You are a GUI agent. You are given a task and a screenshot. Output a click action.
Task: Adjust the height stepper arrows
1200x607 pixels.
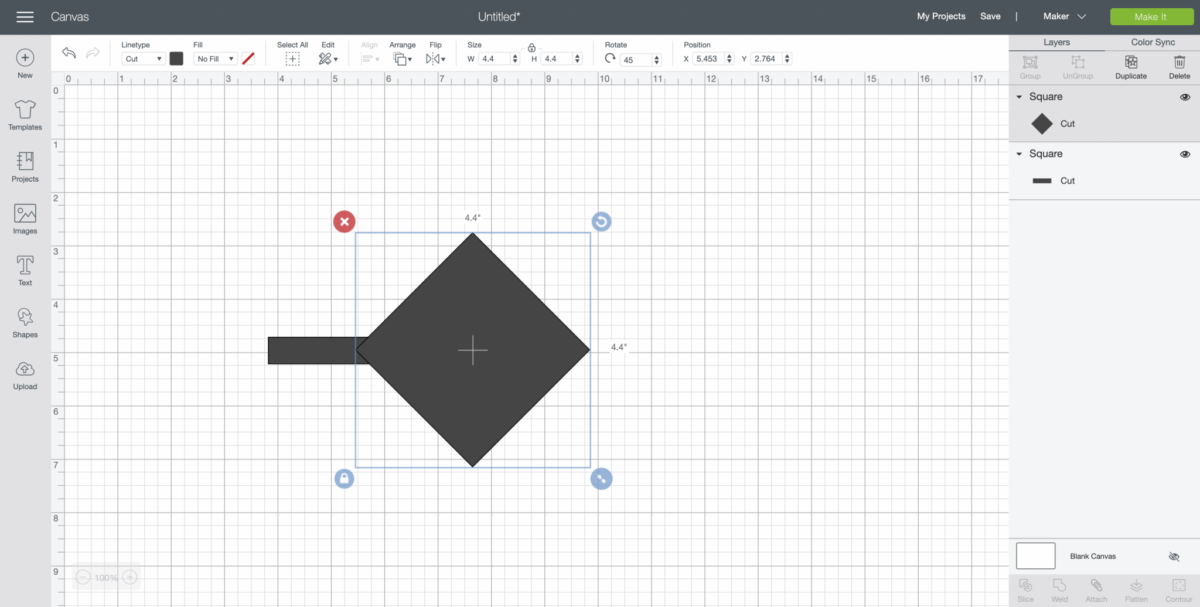pyautogui.click(x=576, y=59)
